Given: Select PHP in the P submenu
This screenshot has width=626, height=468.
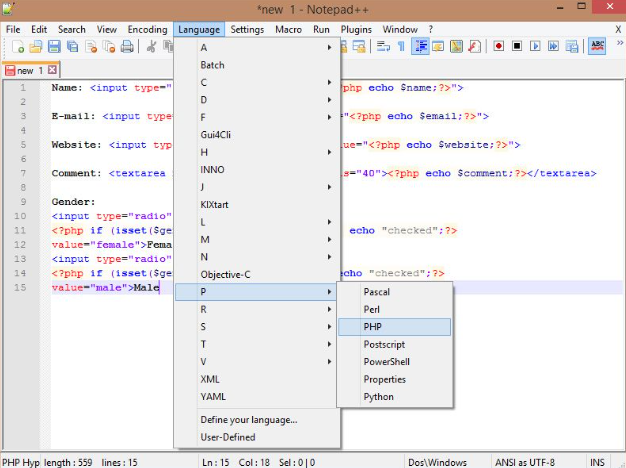Looking at the screenshot, I should (394, 327).
